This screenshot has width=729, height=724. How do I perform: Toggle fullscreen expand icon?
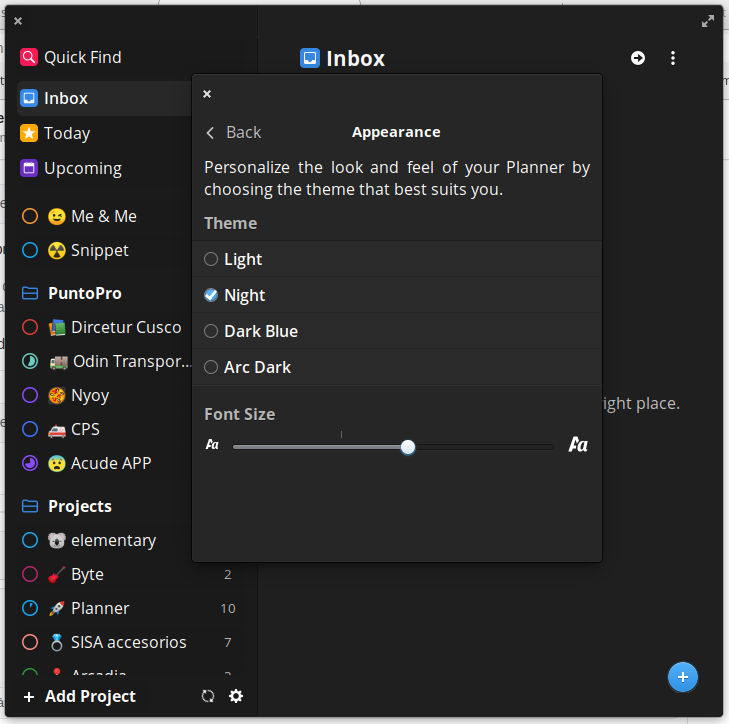click(x=708, y=21)
